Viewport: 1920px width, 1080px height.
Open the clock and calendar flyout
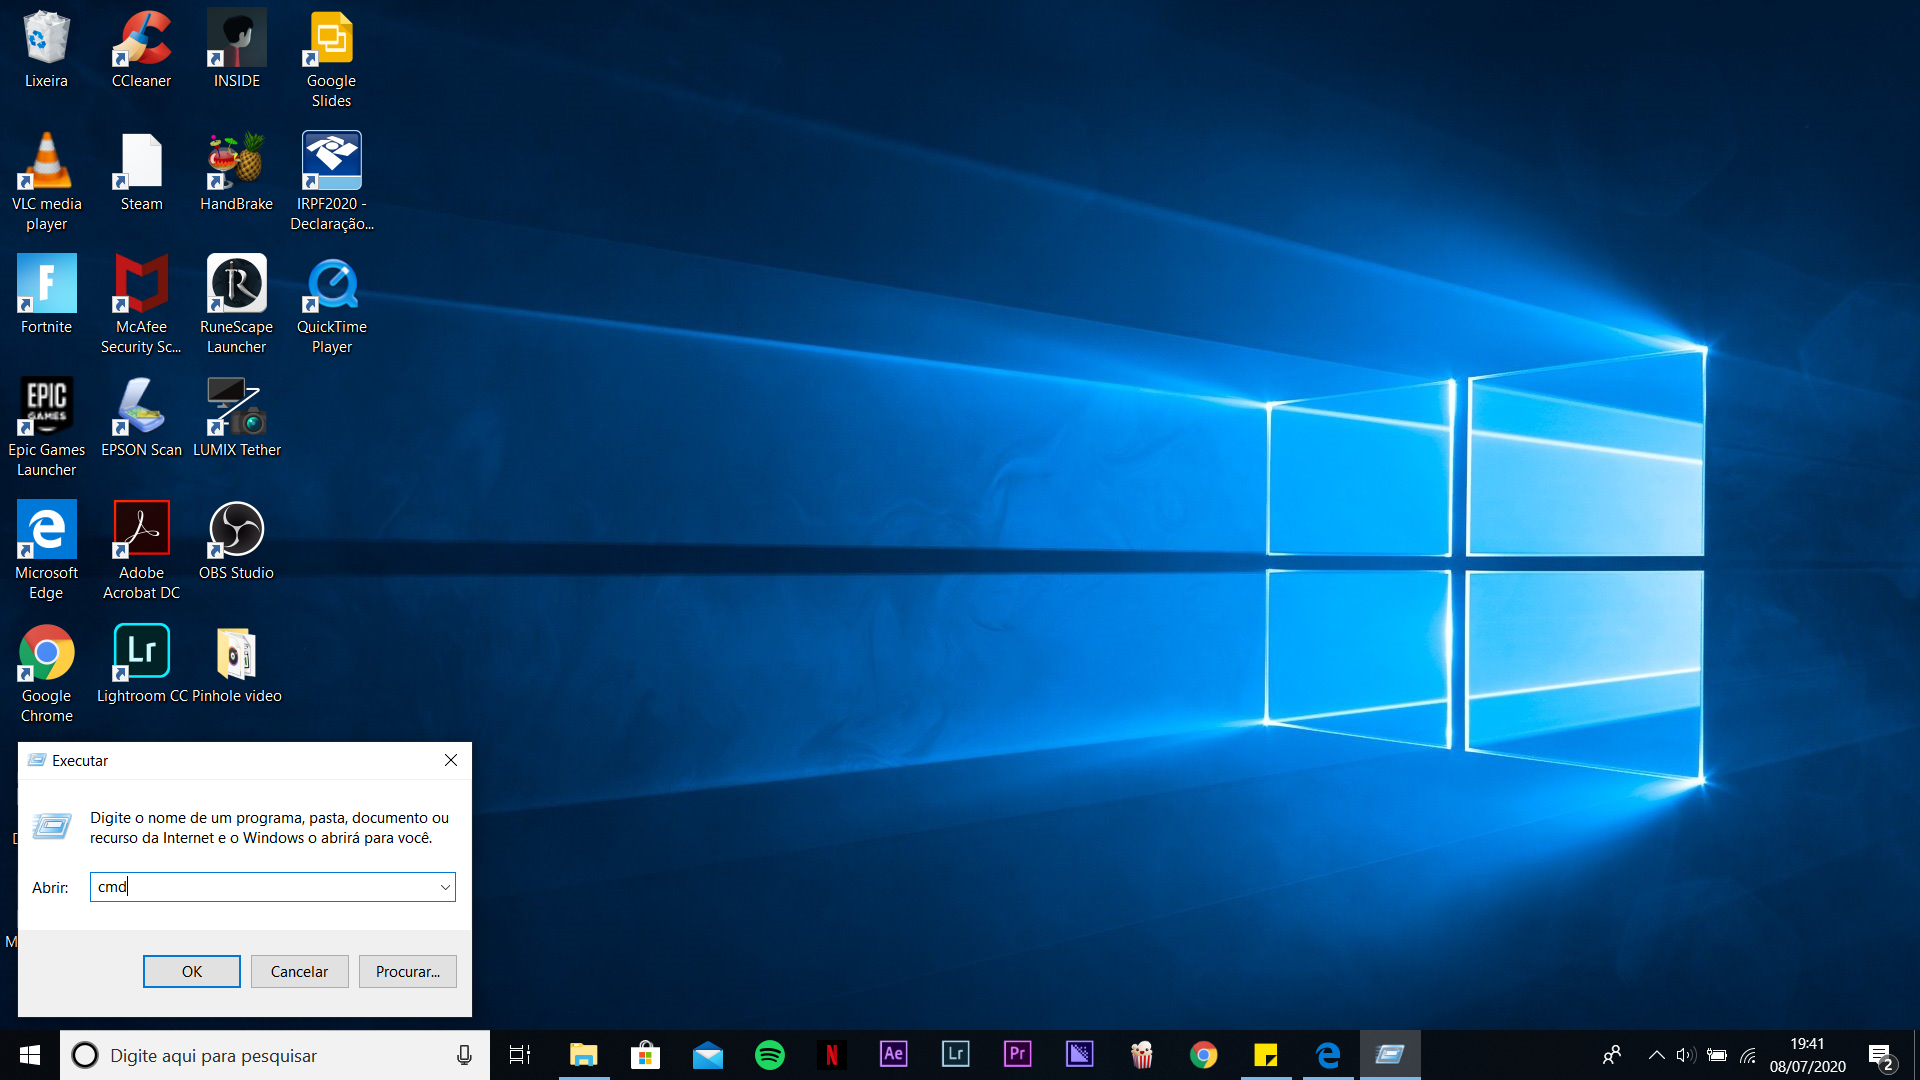1807,1055
